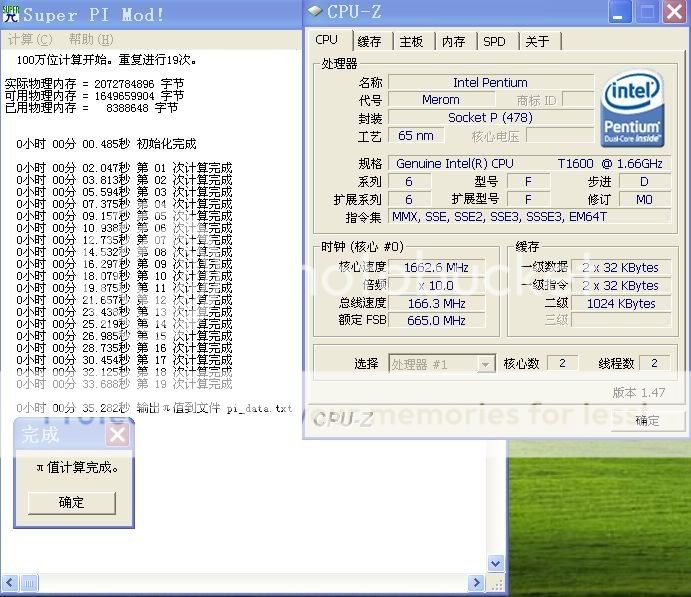This screenshot has width=691, height=597.
Task: Click instruction set field MMX, SSE, SSE2
Action: tap(529, 217)
